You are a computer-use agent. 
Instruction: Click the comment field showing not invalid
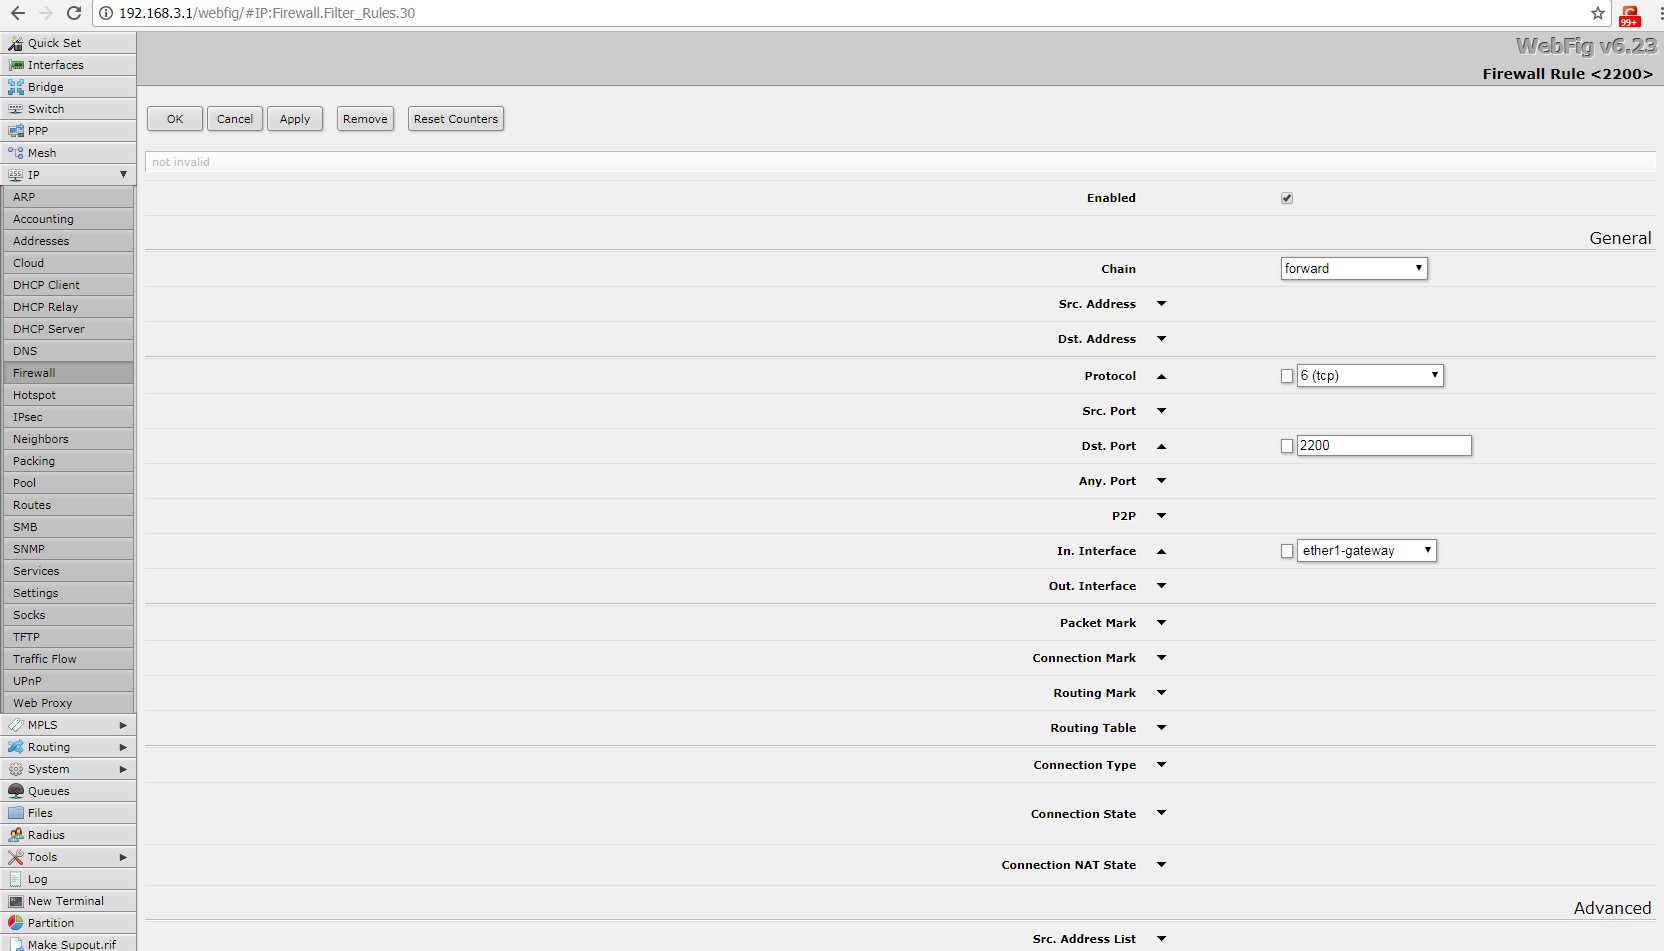point(900,162)
